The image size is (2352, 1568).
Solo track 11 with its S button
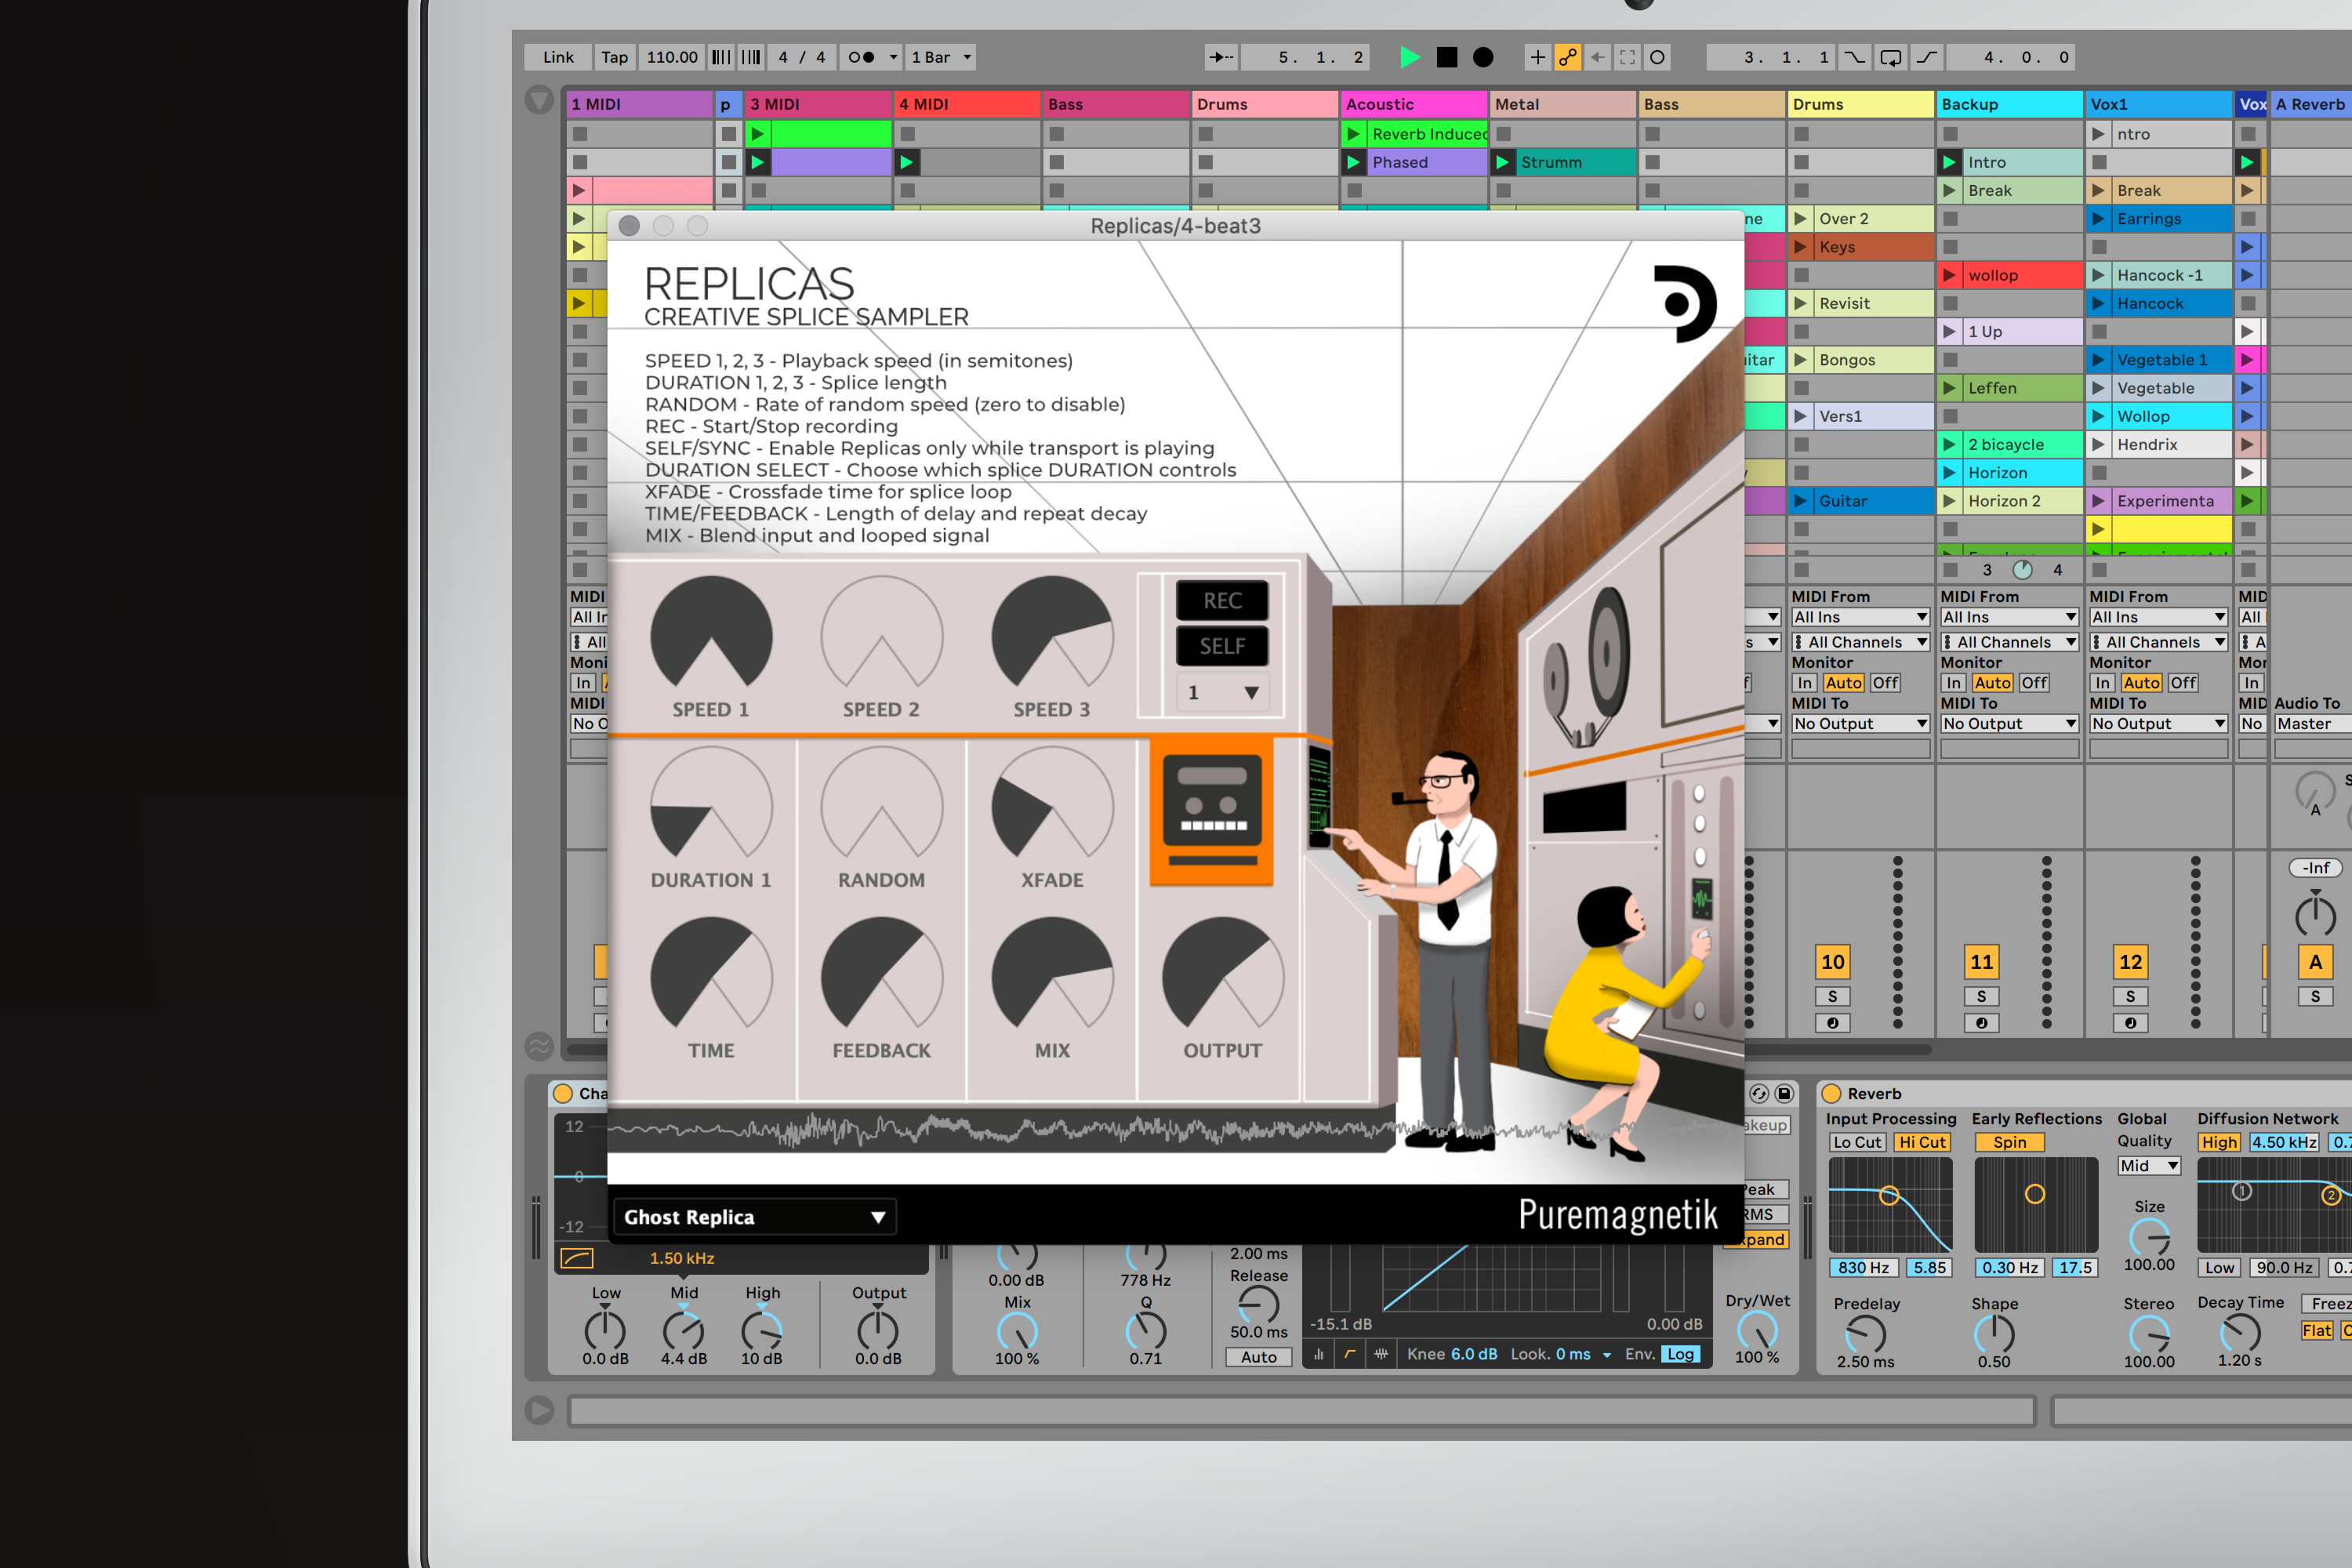click(1981, 996)
